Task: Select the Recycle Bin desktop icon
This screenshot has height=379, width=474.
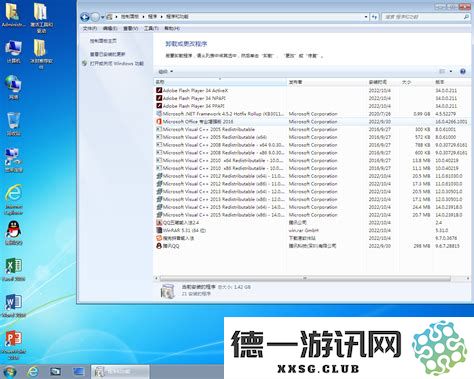Action: click(x=13, y=124)
